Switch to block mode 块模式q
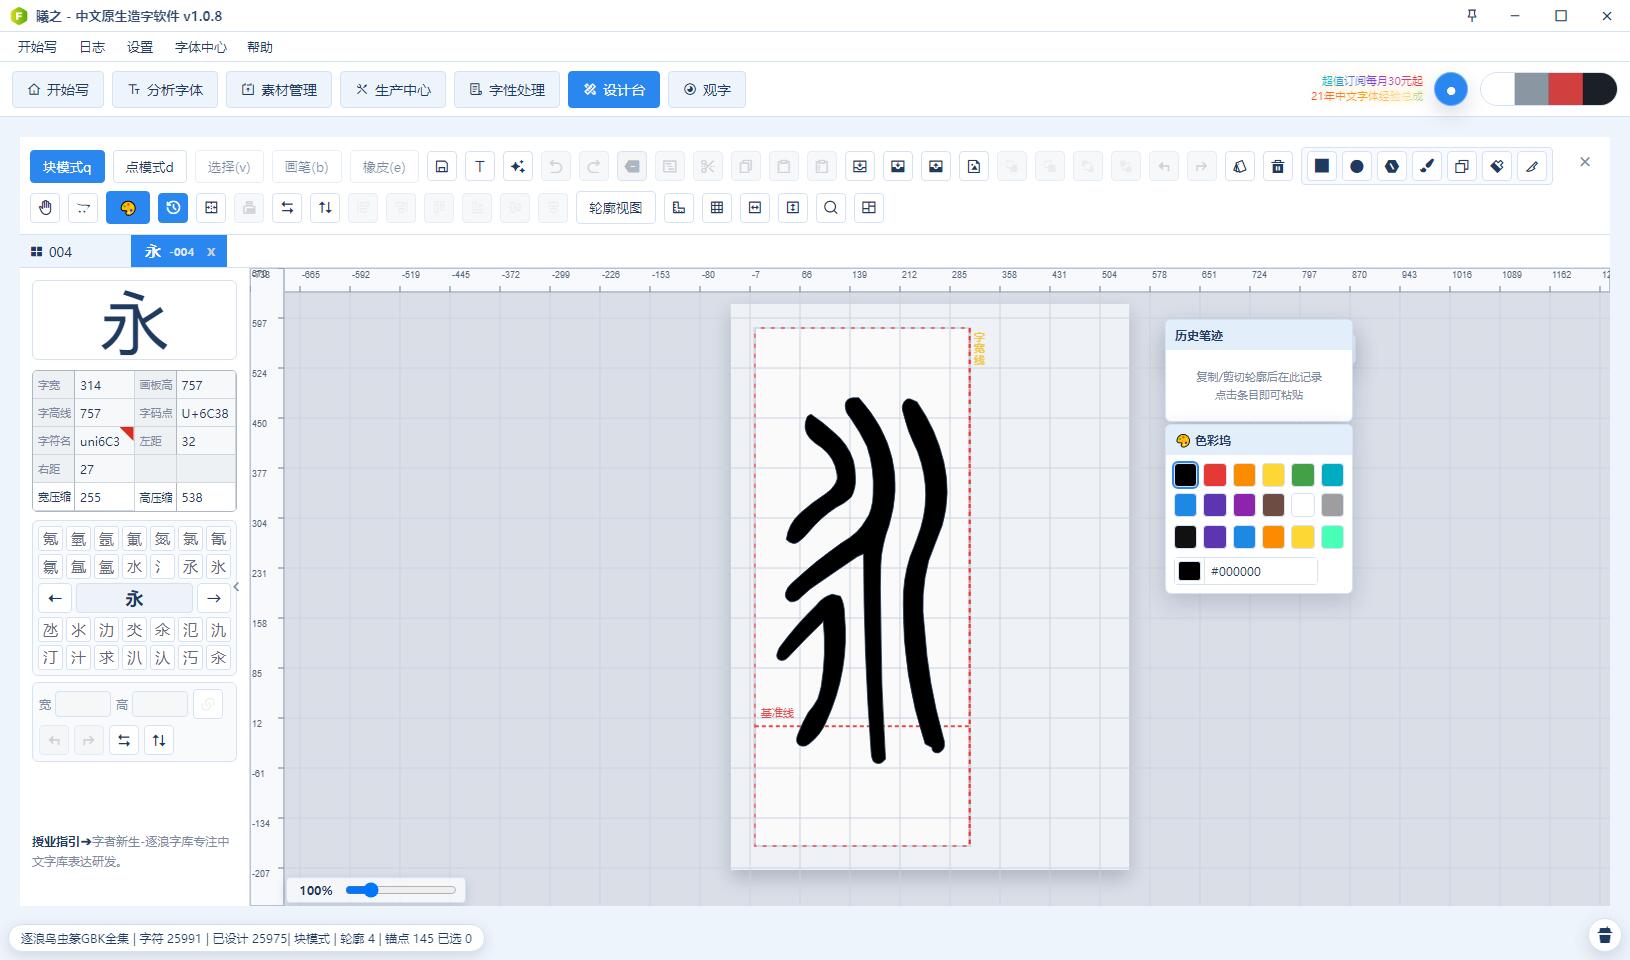 pos(67,167)
